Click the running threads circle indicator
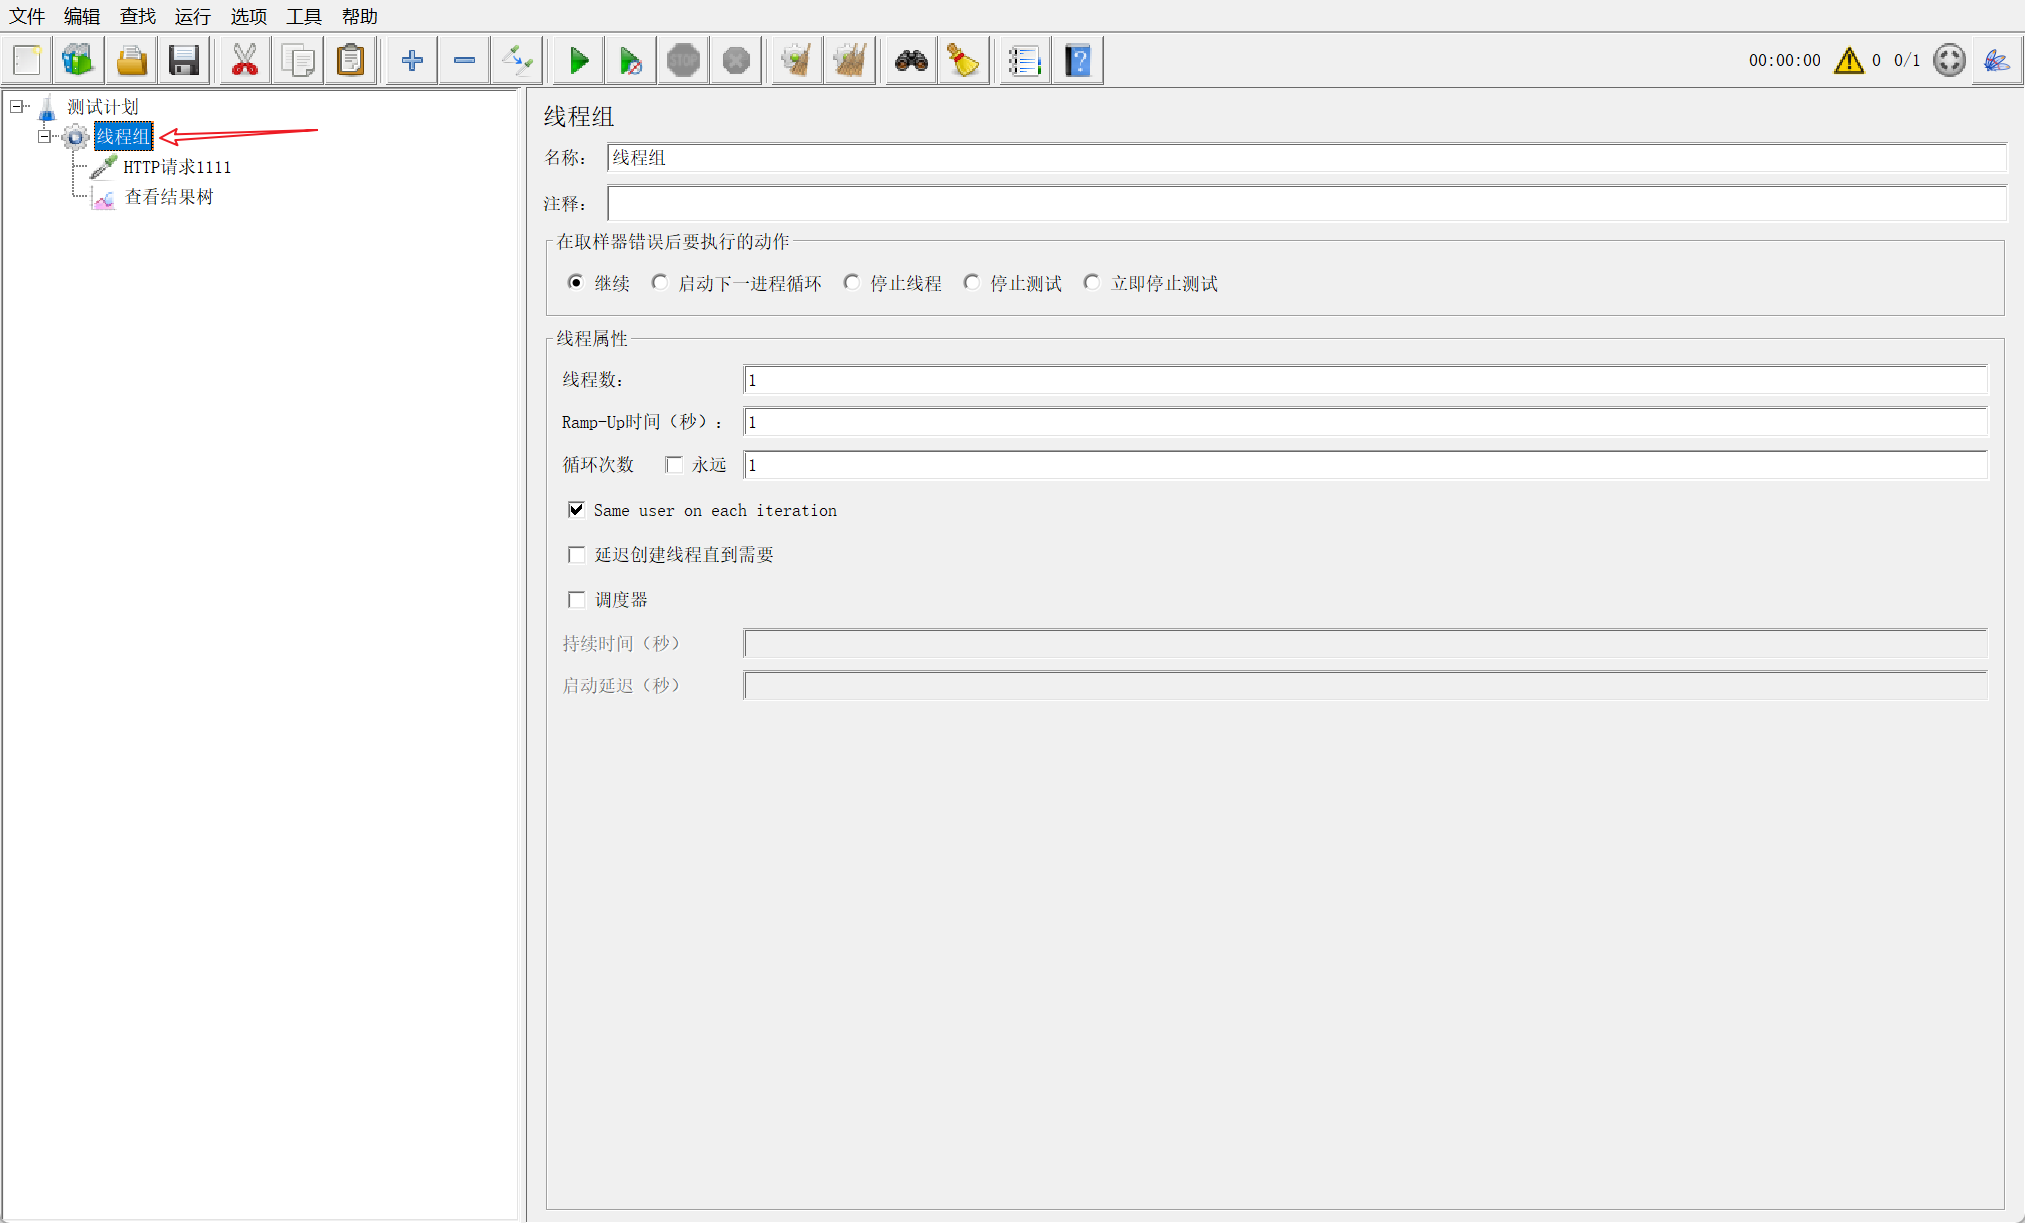This screenshot has width=2025, height=1223. [x=1949, y=60]
